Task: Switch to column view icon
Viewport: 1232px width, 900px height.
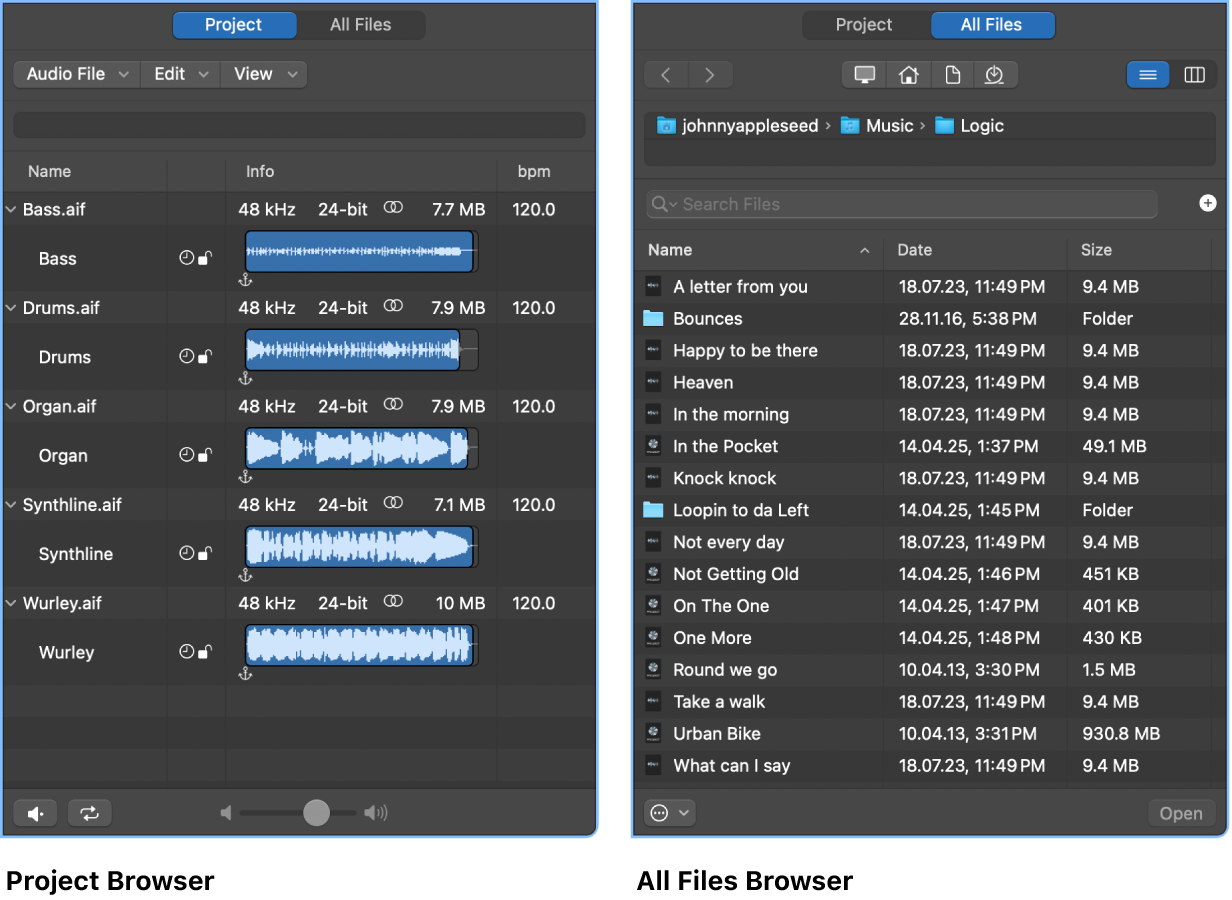Action: pos(1195,74)
